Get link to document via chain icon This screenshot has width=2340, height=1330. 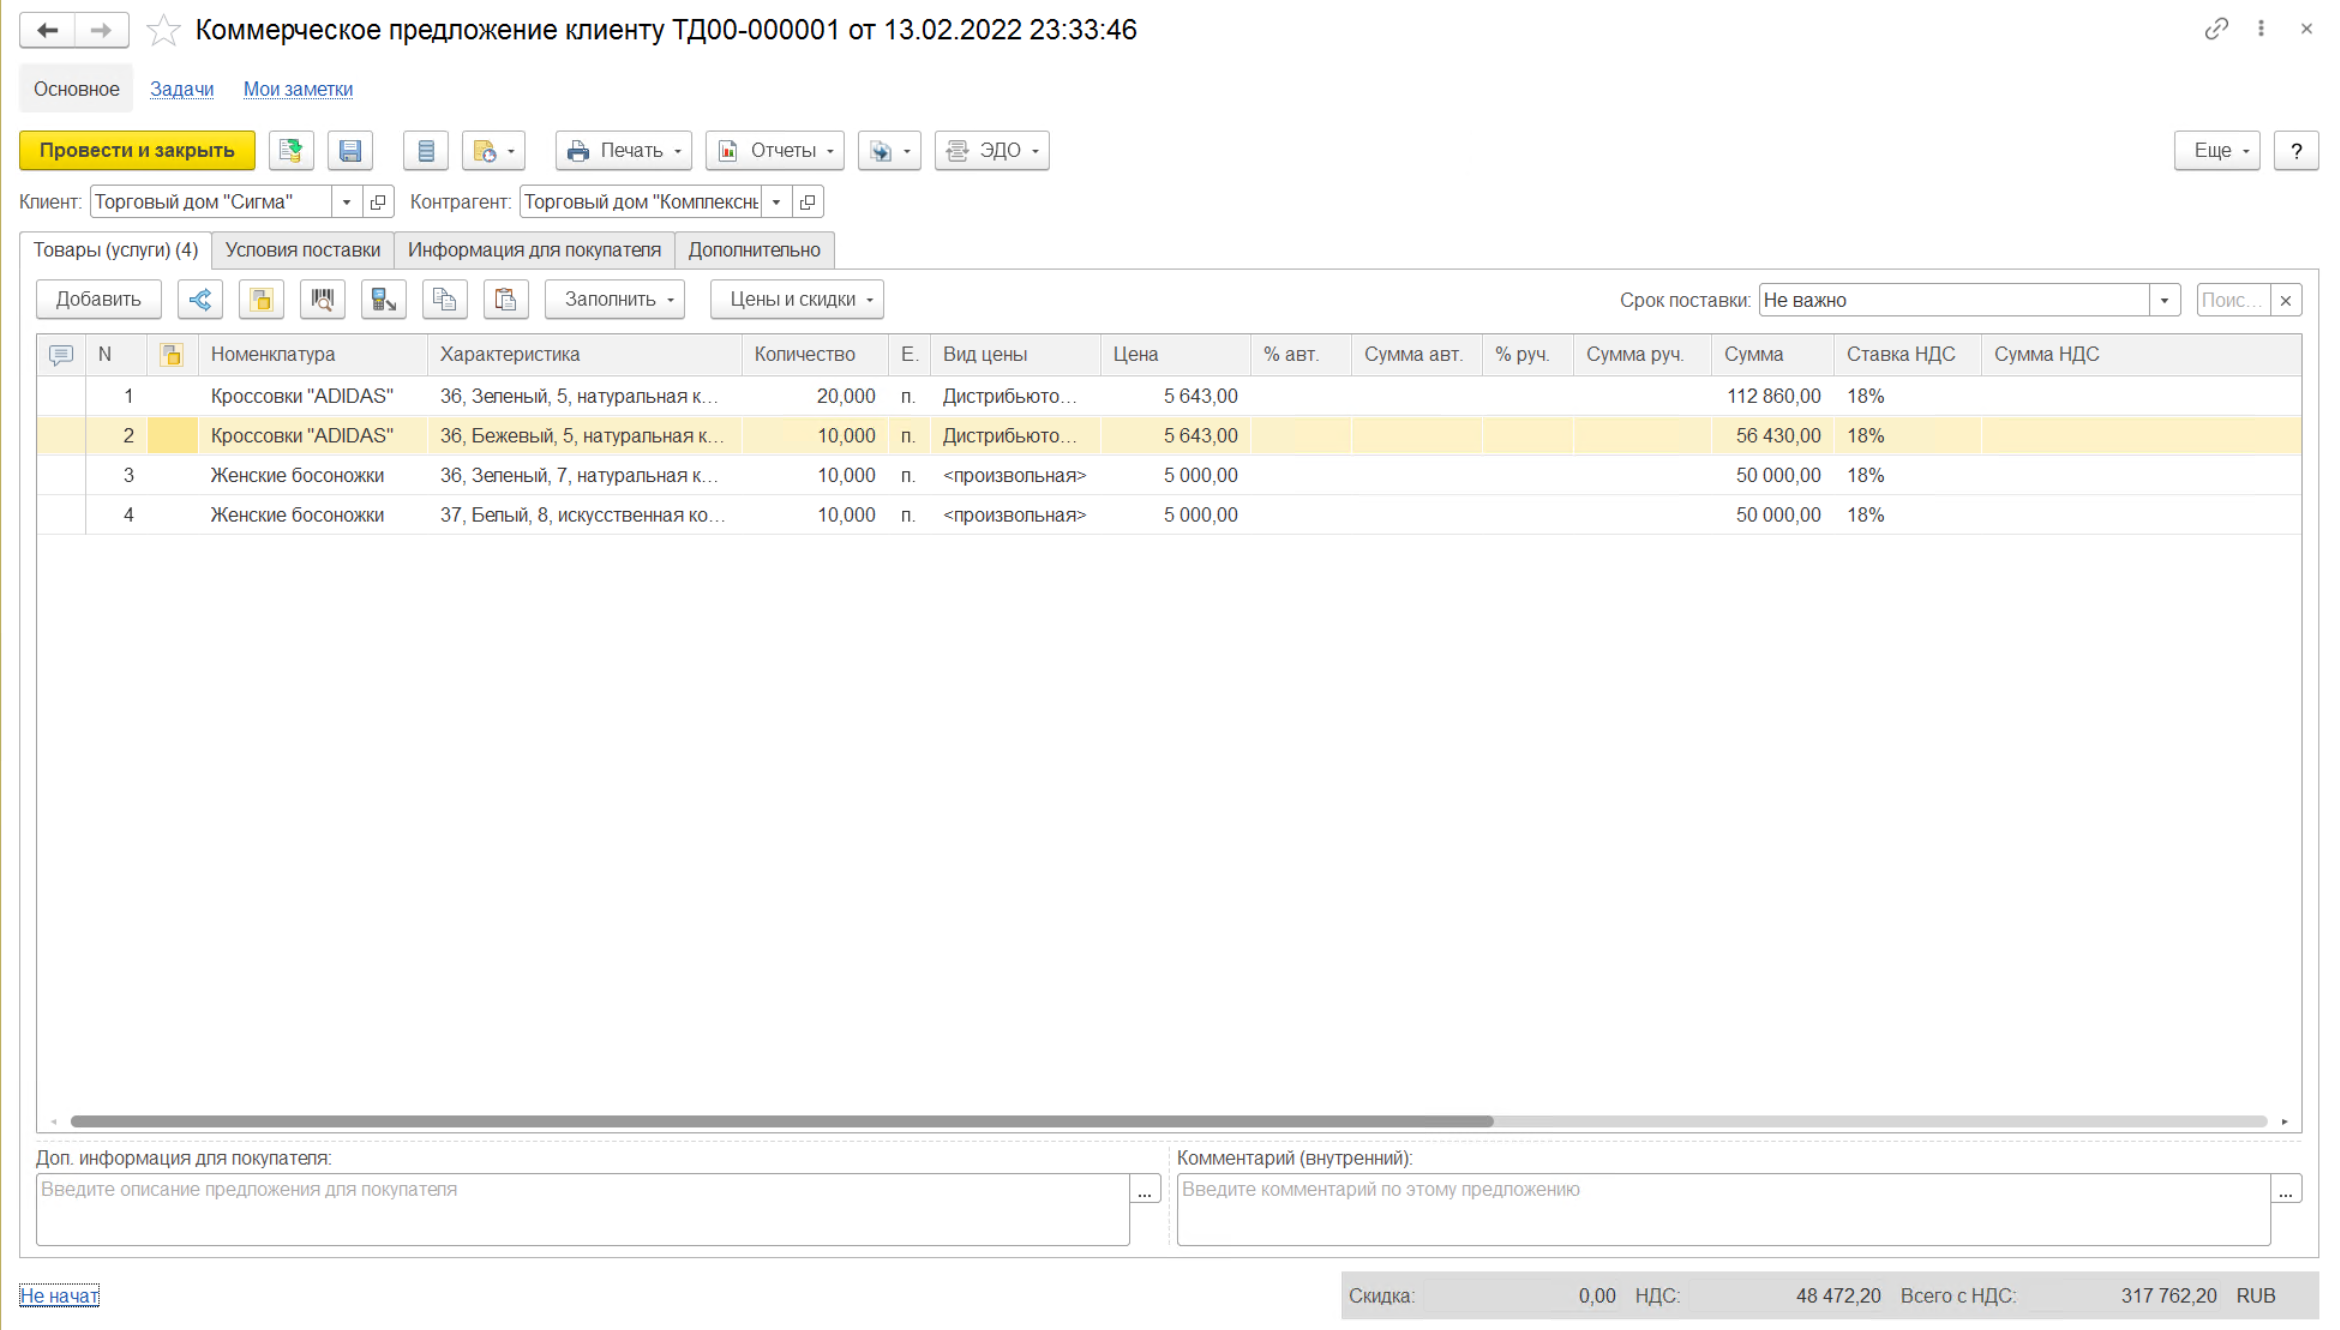pyautogui.click(x=2216, y=29)
